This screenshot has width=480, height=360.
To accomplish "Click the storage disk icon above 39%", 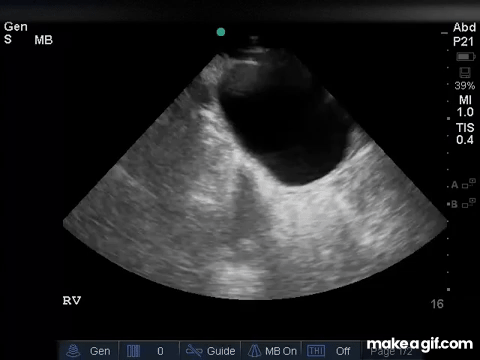I will pos(465,73).
